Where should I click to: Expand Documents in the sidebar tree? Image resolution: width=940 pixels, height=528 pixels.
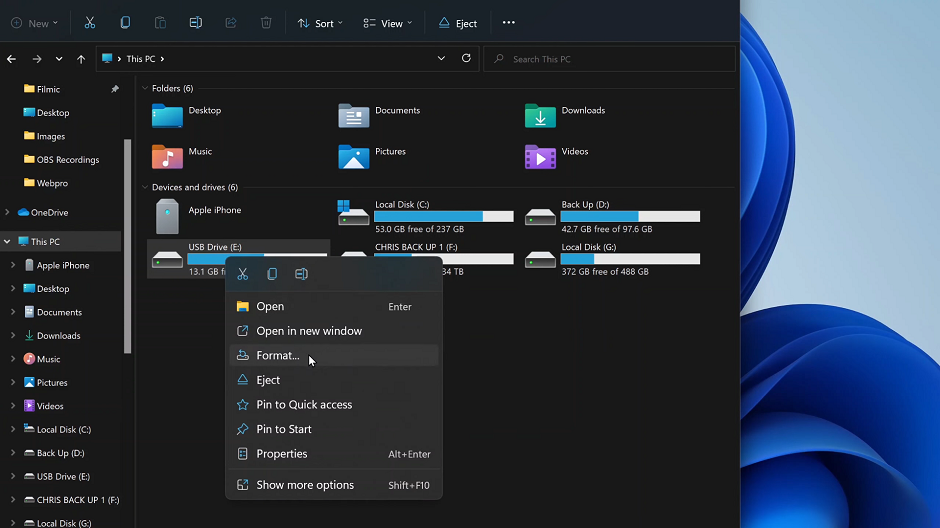click(x=13, y=312)
